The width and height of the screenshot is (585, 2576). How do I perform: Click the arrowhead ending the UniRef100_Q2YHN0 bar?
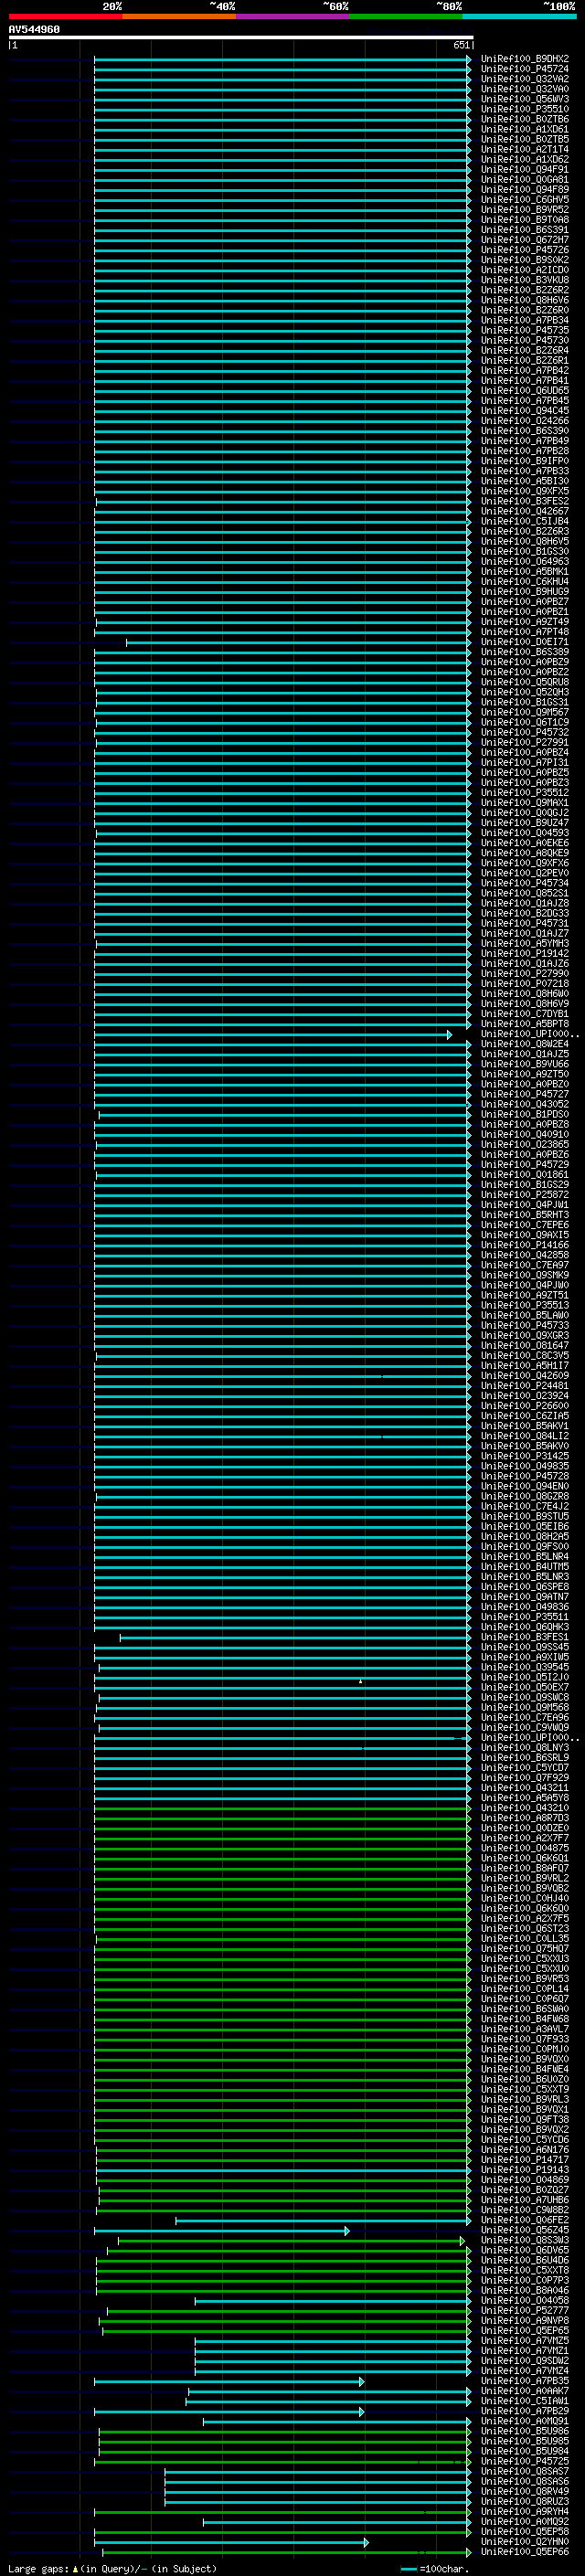point(365,2542)
